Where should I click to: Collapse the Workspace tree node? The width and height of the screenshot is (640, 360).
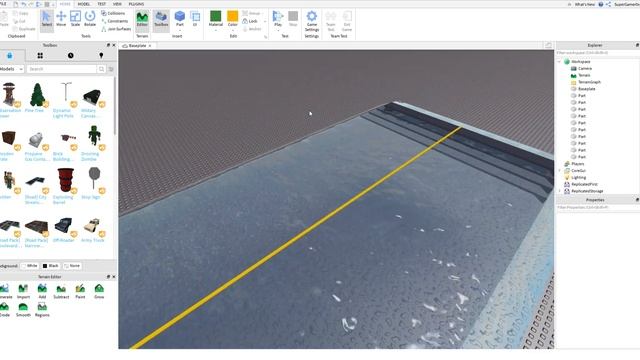pyautogui.click(x=560, y=62)
